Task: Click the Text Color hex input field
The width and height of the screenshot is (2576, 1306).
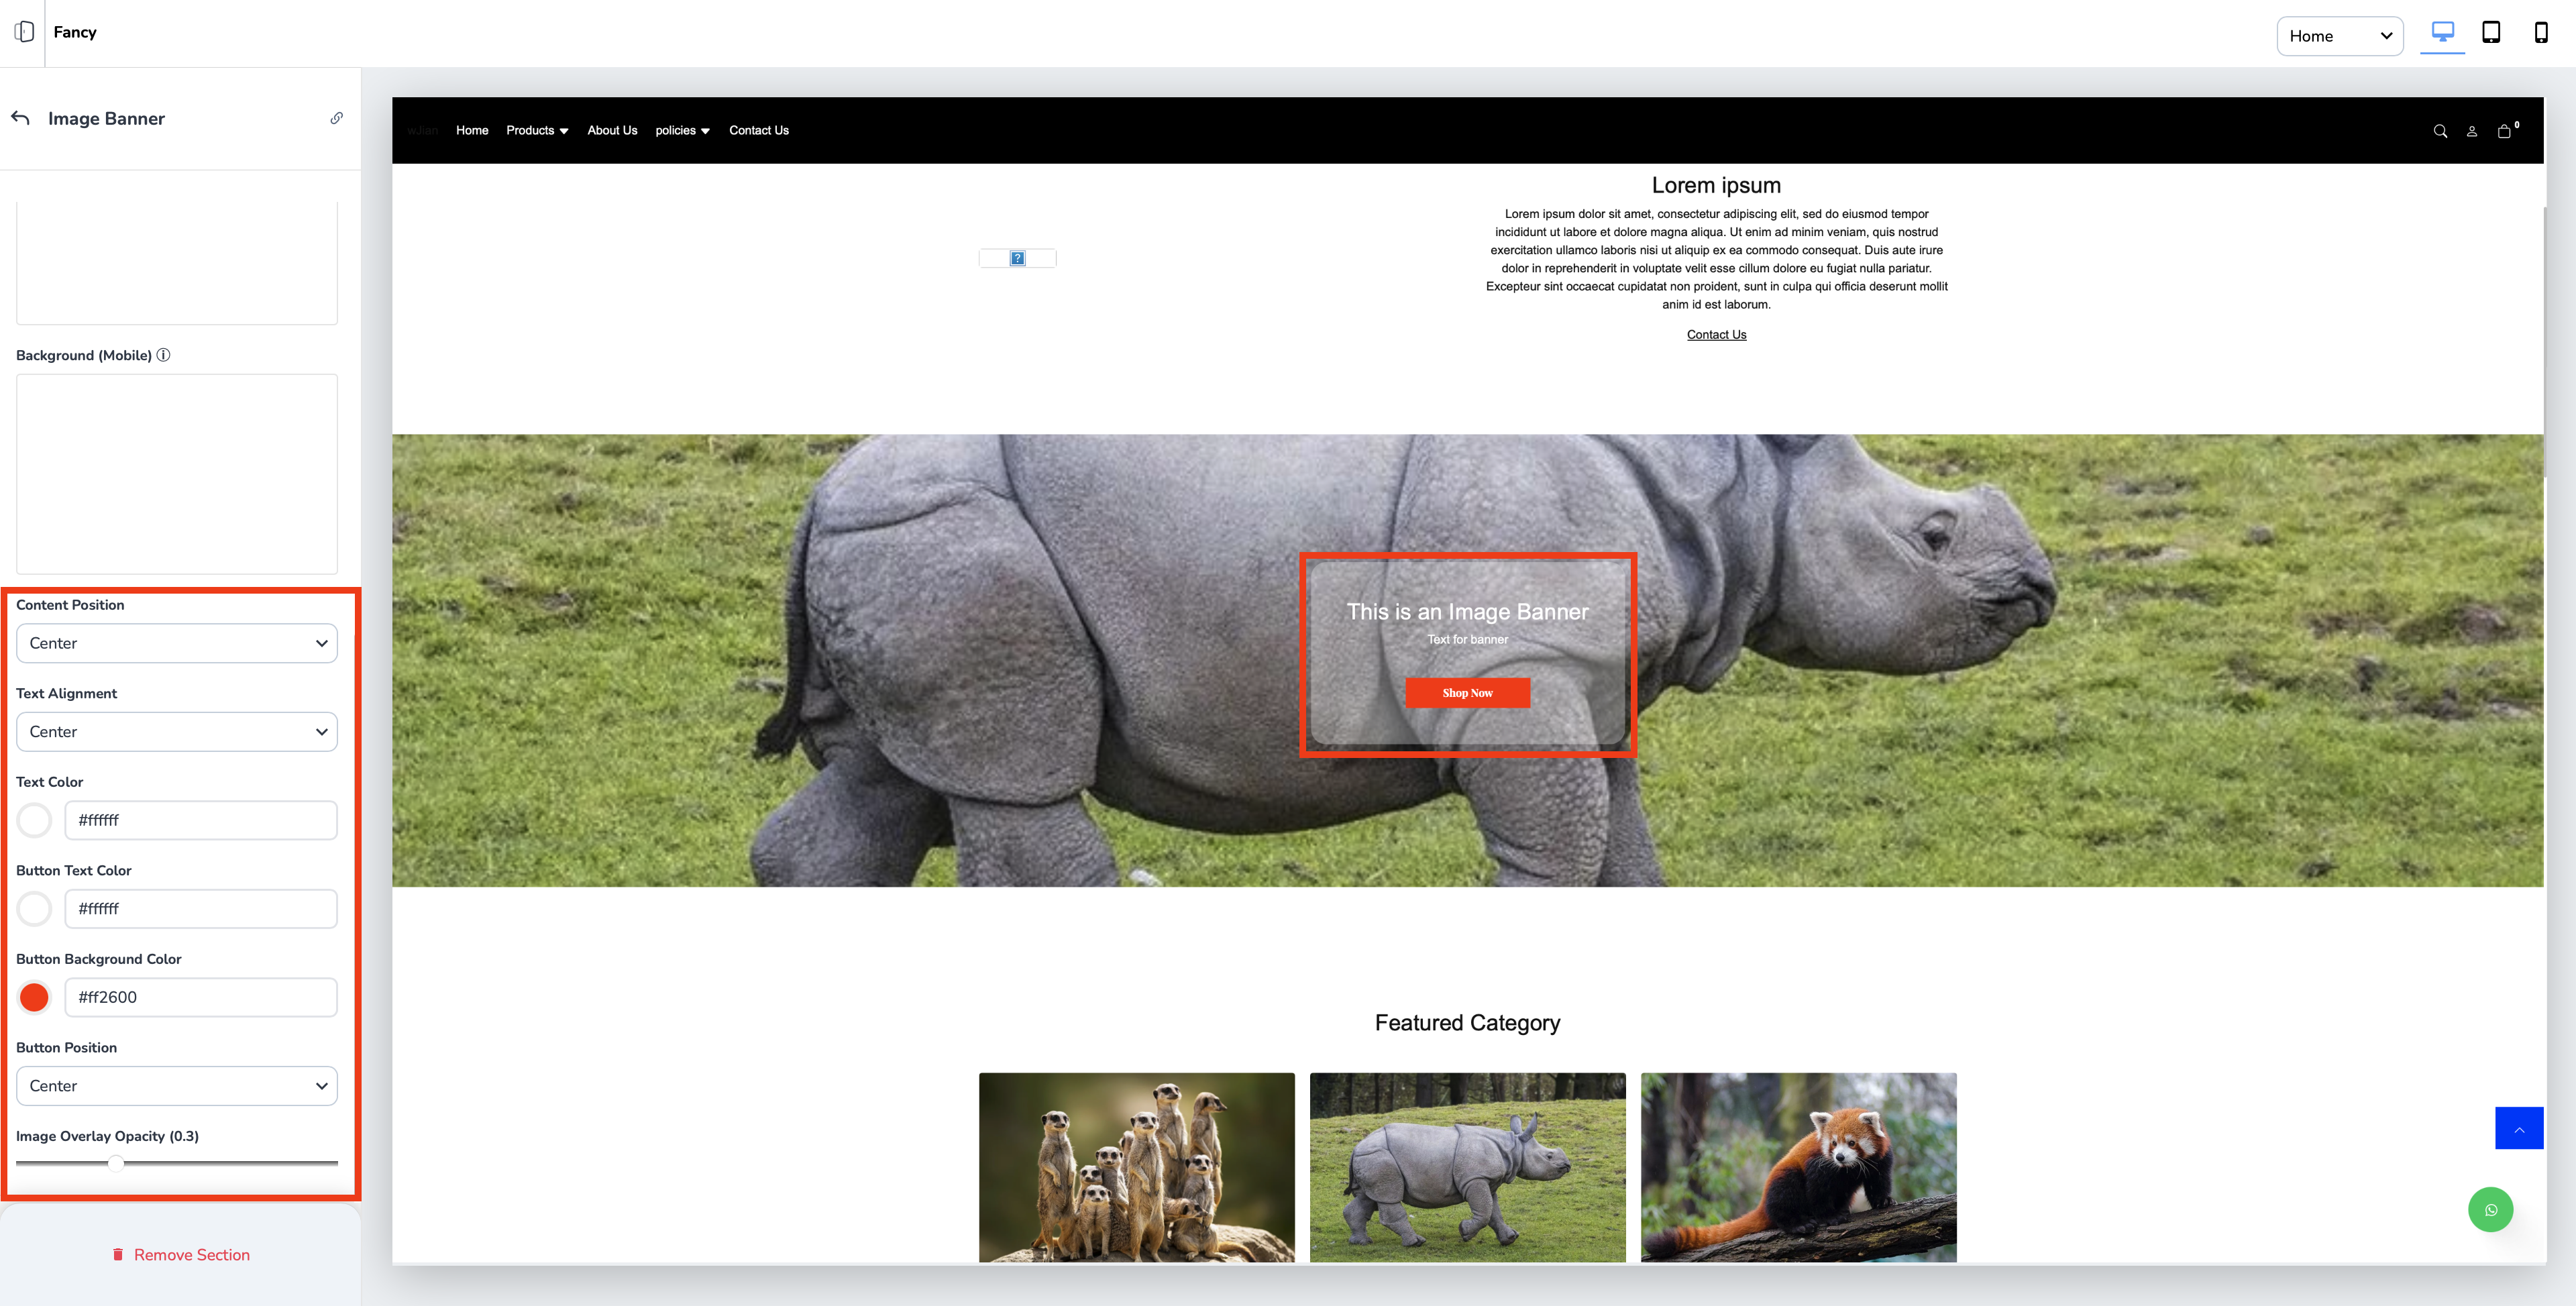Action: pos(201,820)
